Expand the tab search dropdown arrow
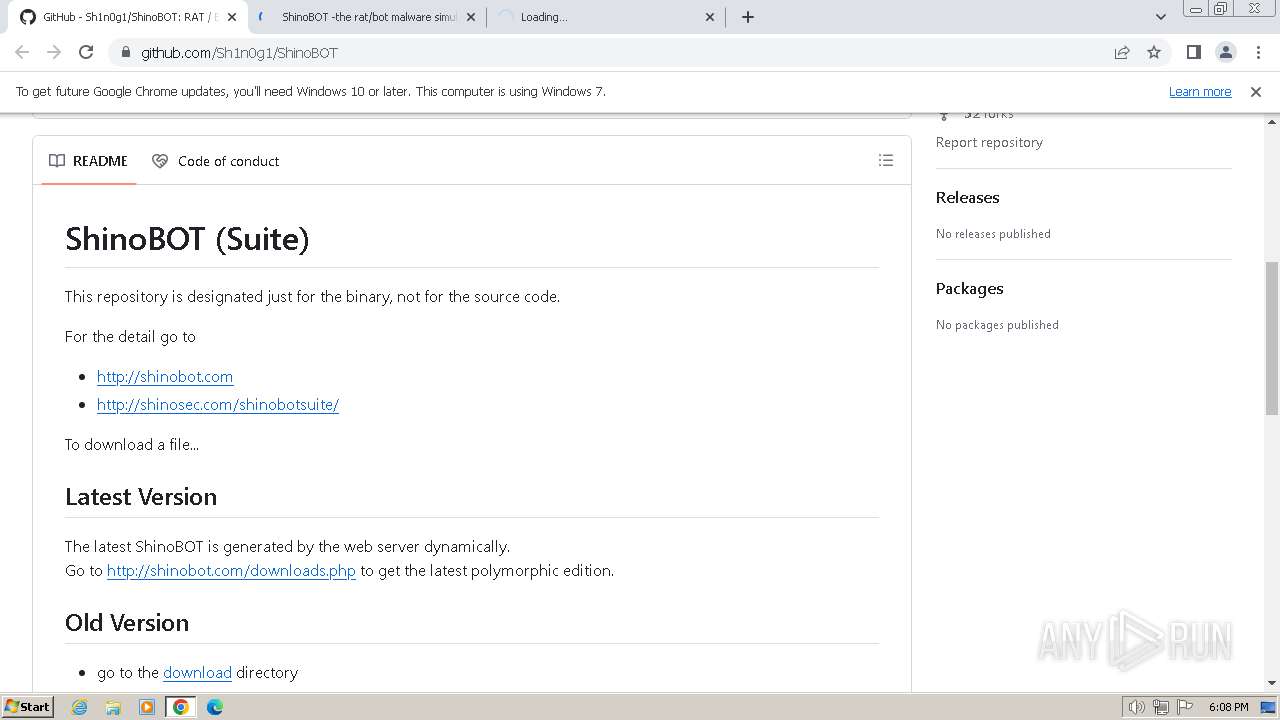Image resolution: width=1280 pixels, height=720 pixels. point(1160,17)
